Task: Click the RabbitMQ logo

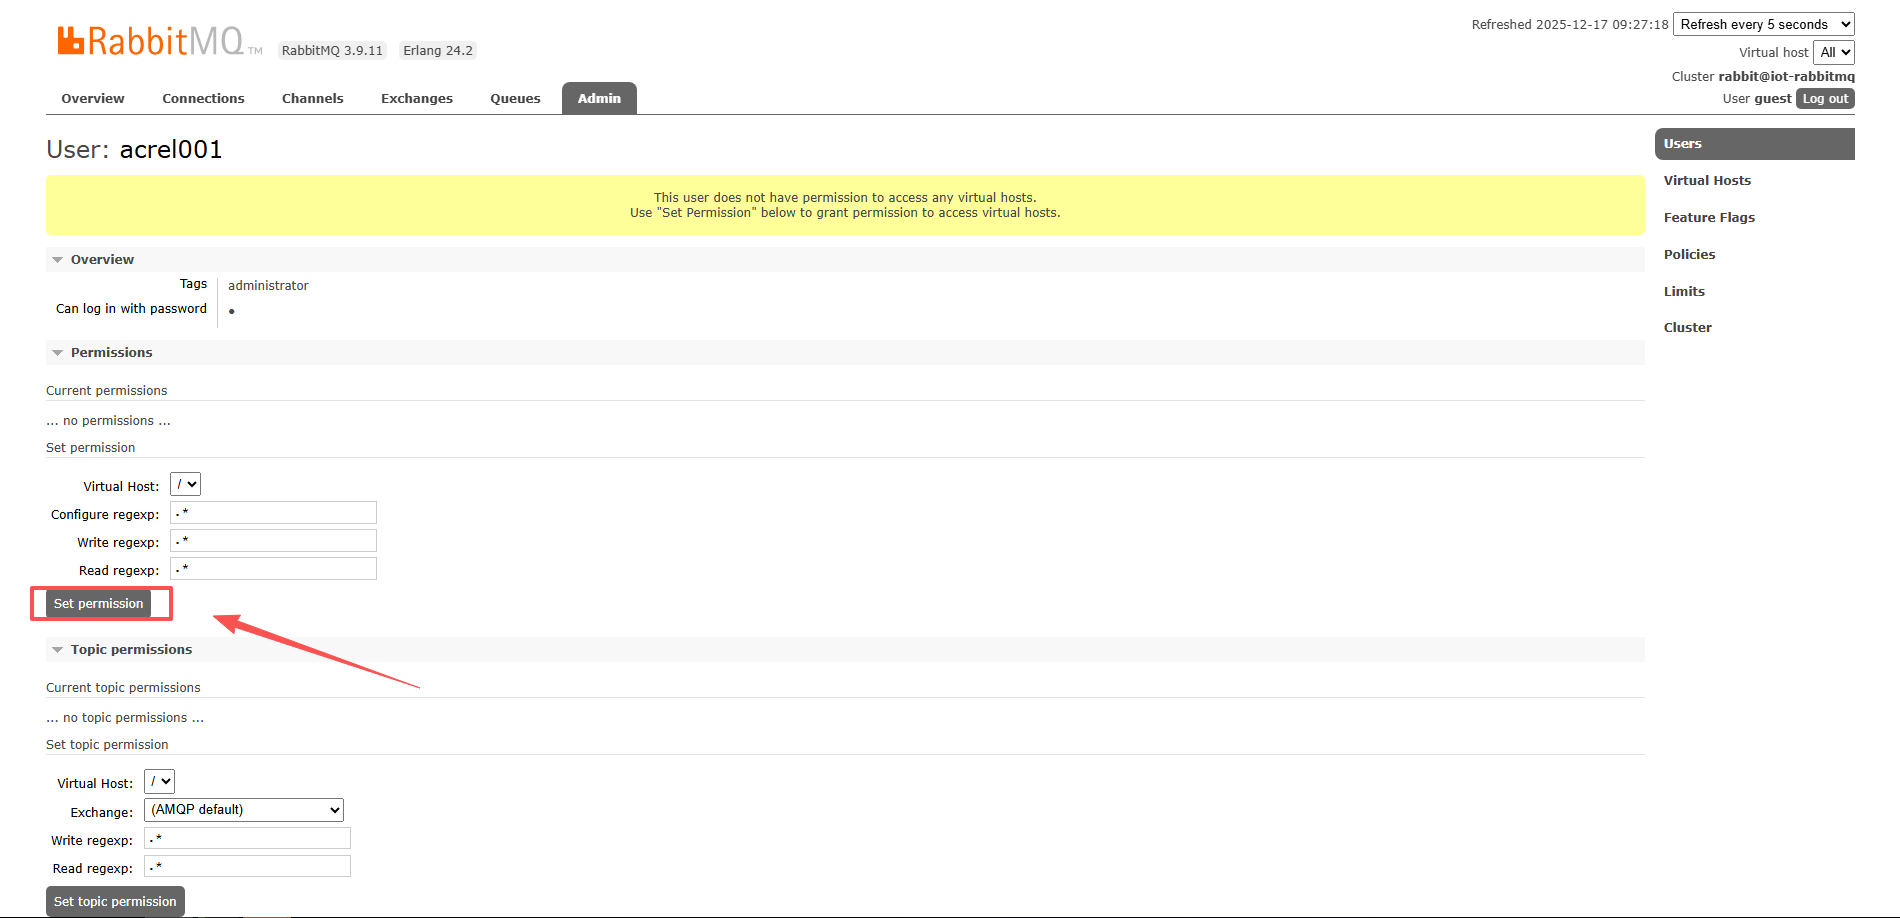Action: (150, 41)
